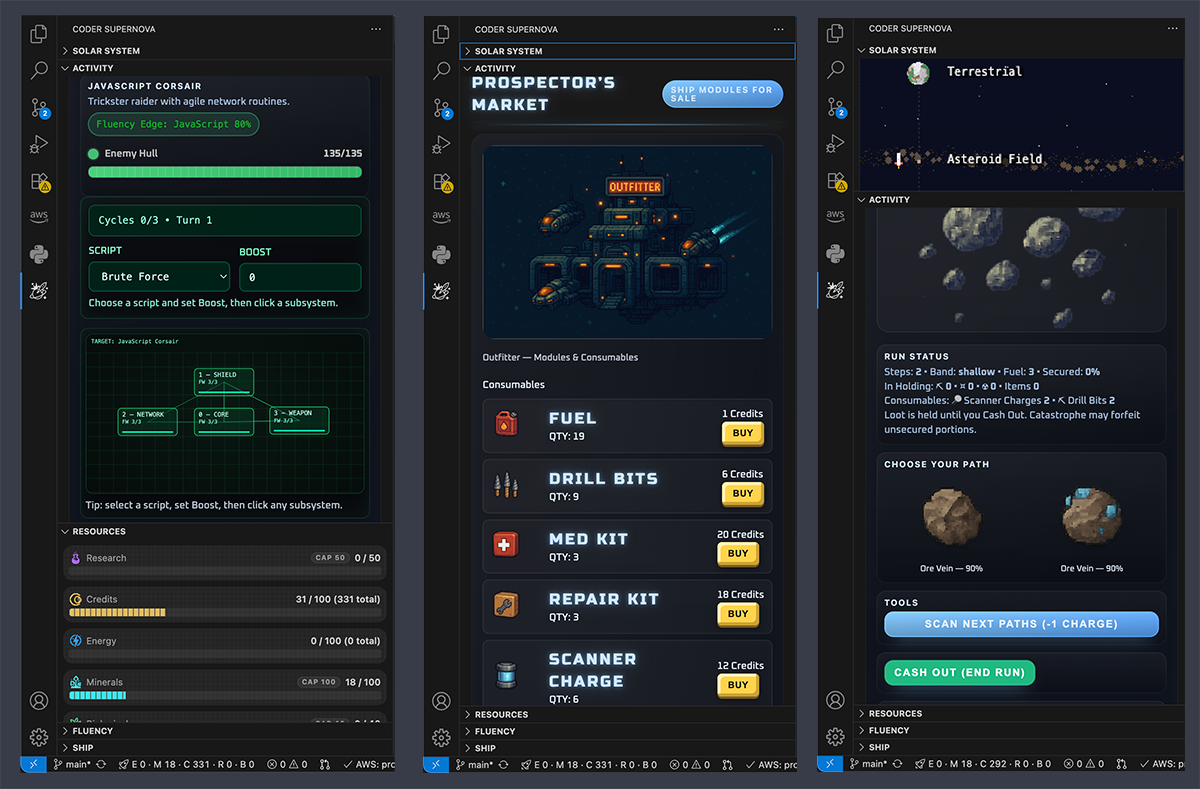Choose the Ore Vein asteroid with blue crystals

[x=1091, y=516]
